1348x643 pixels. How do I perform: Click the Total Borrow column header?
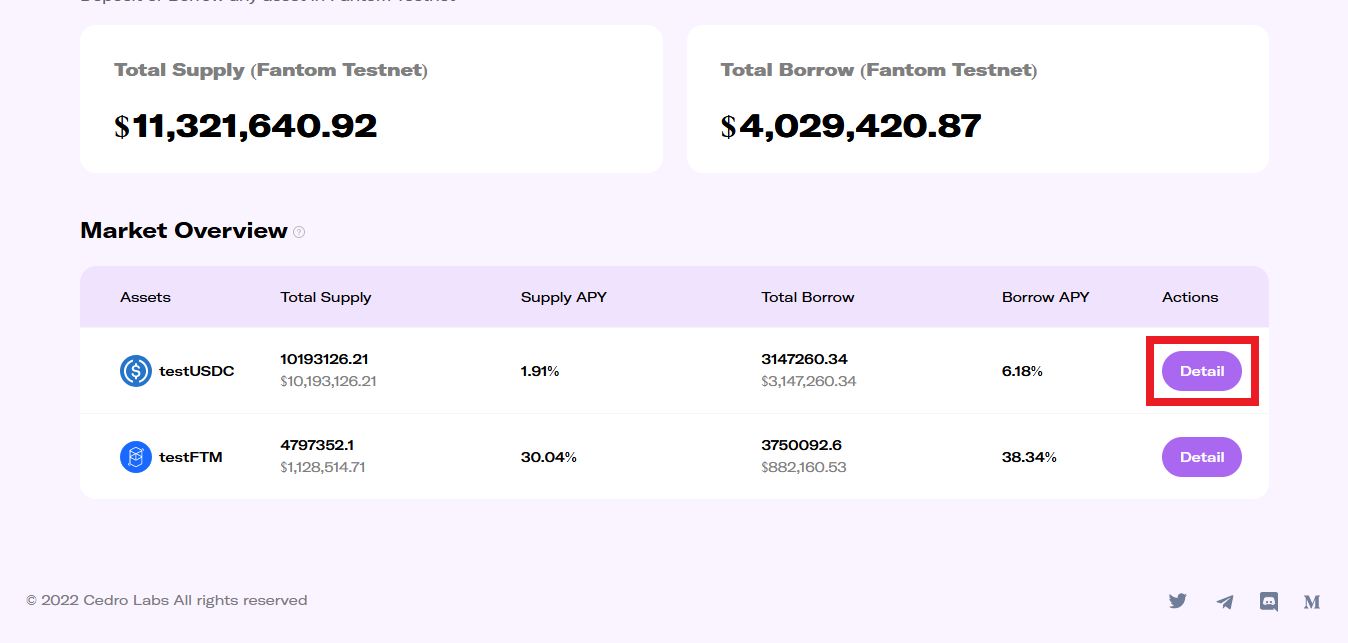(807, 297)
